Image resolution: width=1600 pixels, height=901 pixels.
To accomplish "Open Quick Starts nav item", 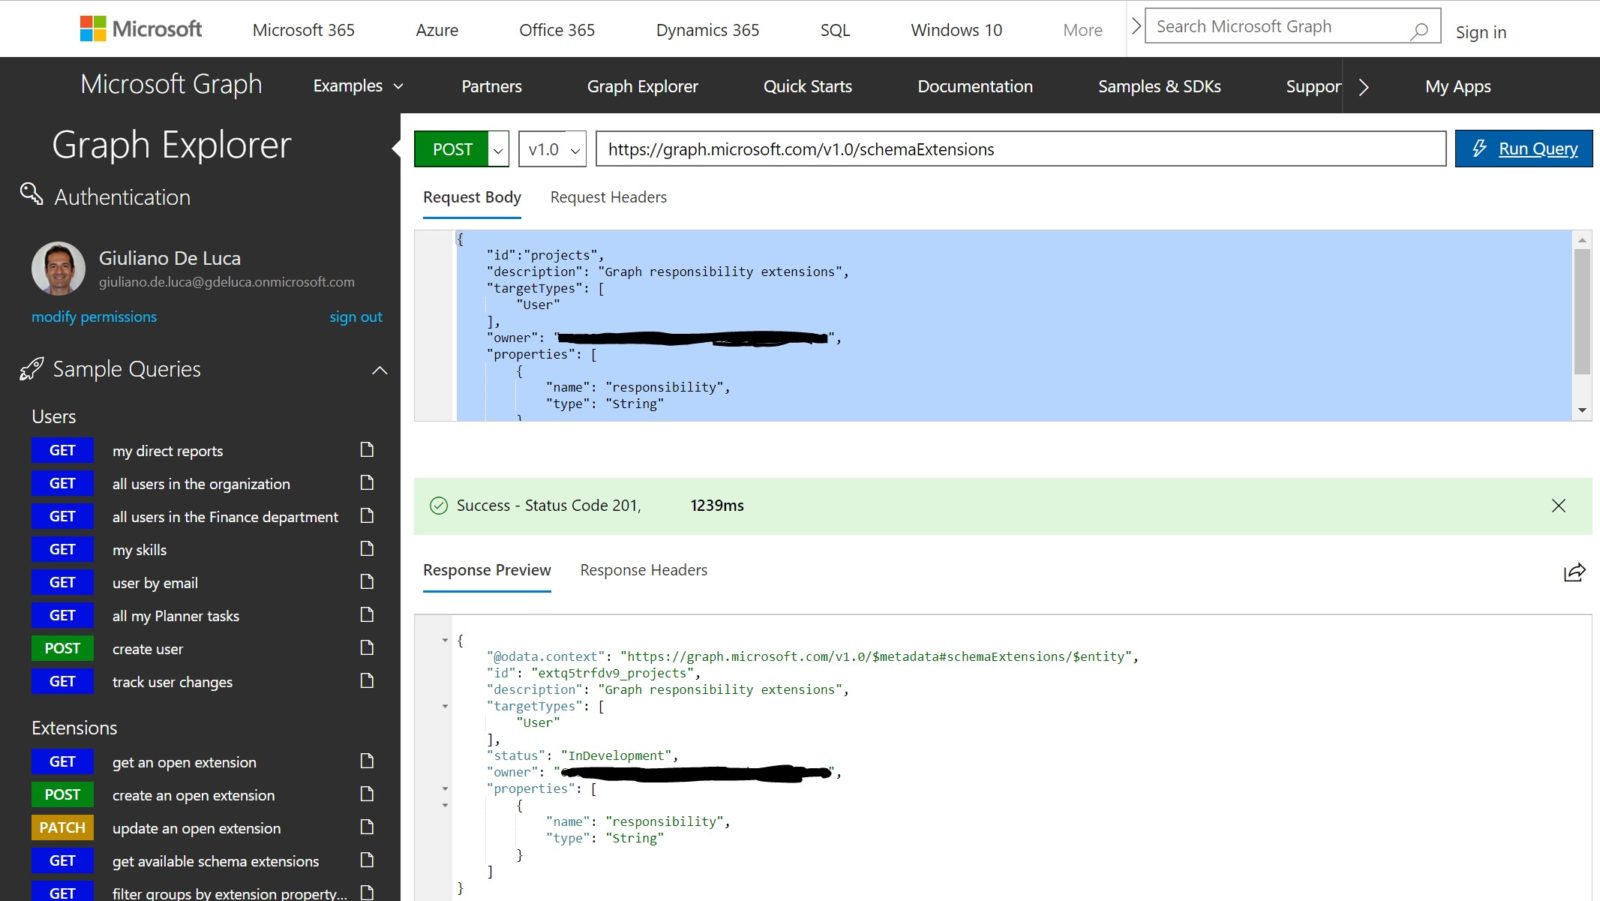I will [x=808, y=86].
